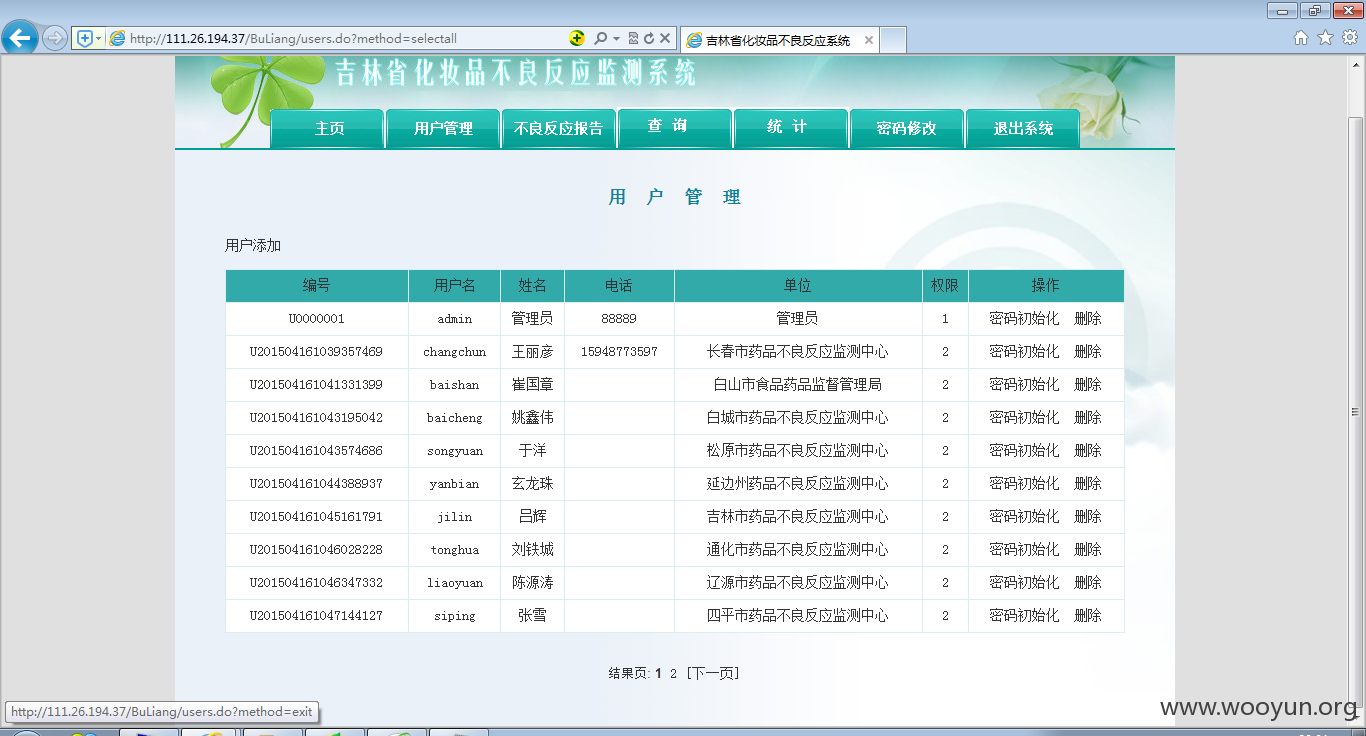This screenshot has width=1366, height=736.
Task: Click 密码初始化 for user tonghua
Action: pos(1024,550)
